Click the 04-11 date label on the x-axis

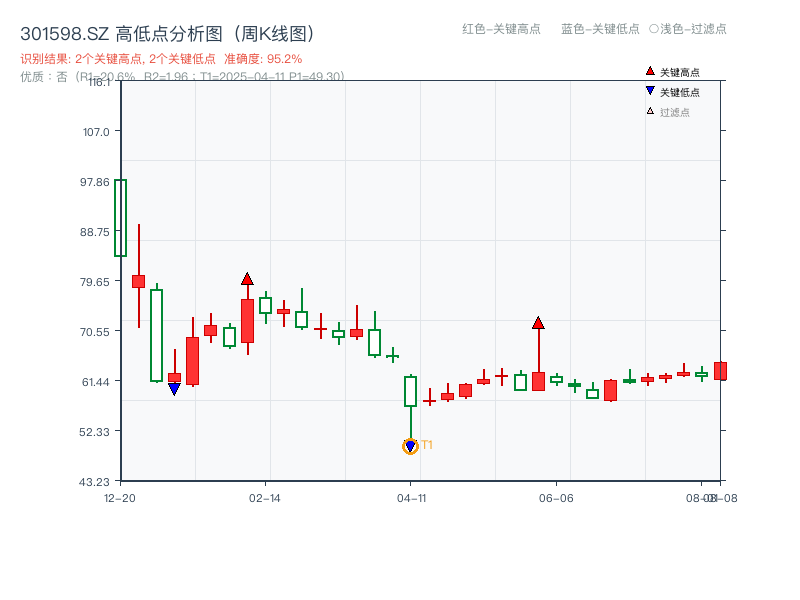pos(411,497)
